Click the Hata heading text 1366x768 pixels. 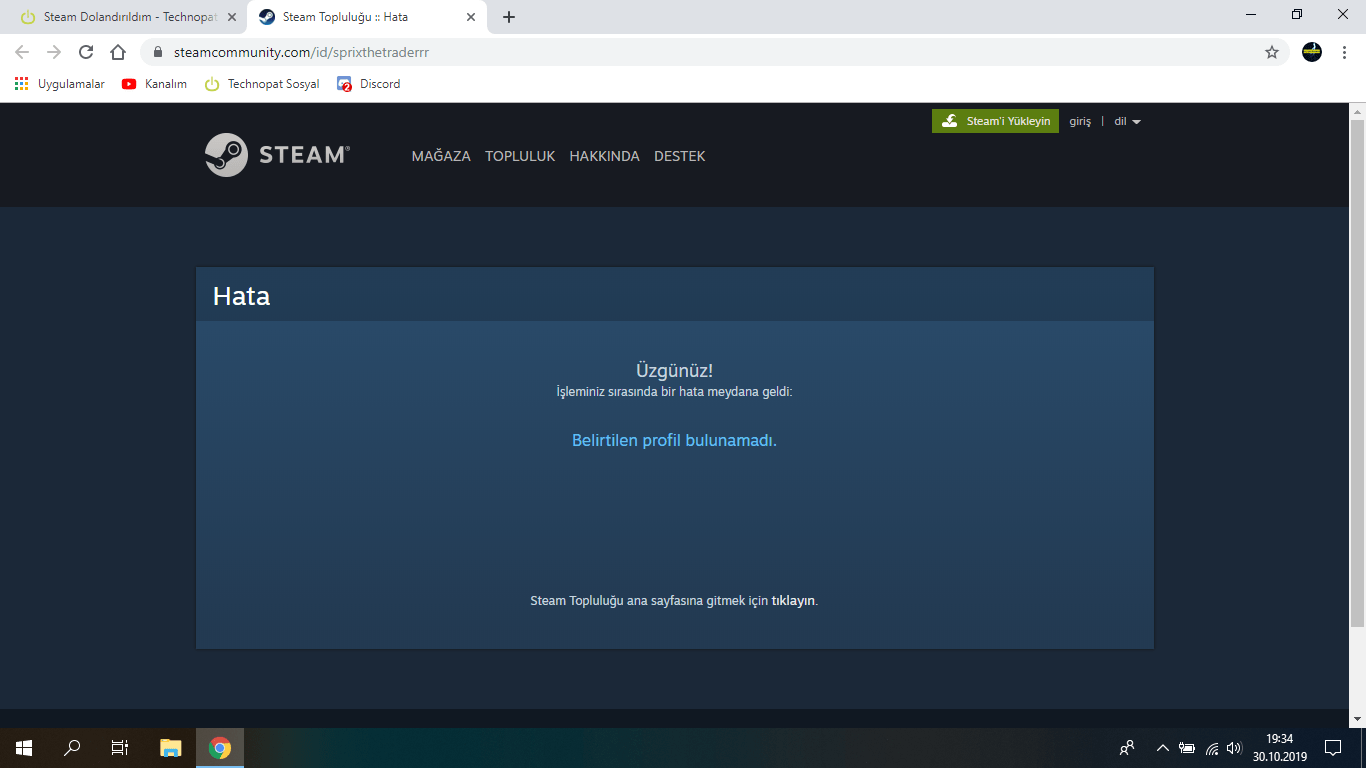241,296
